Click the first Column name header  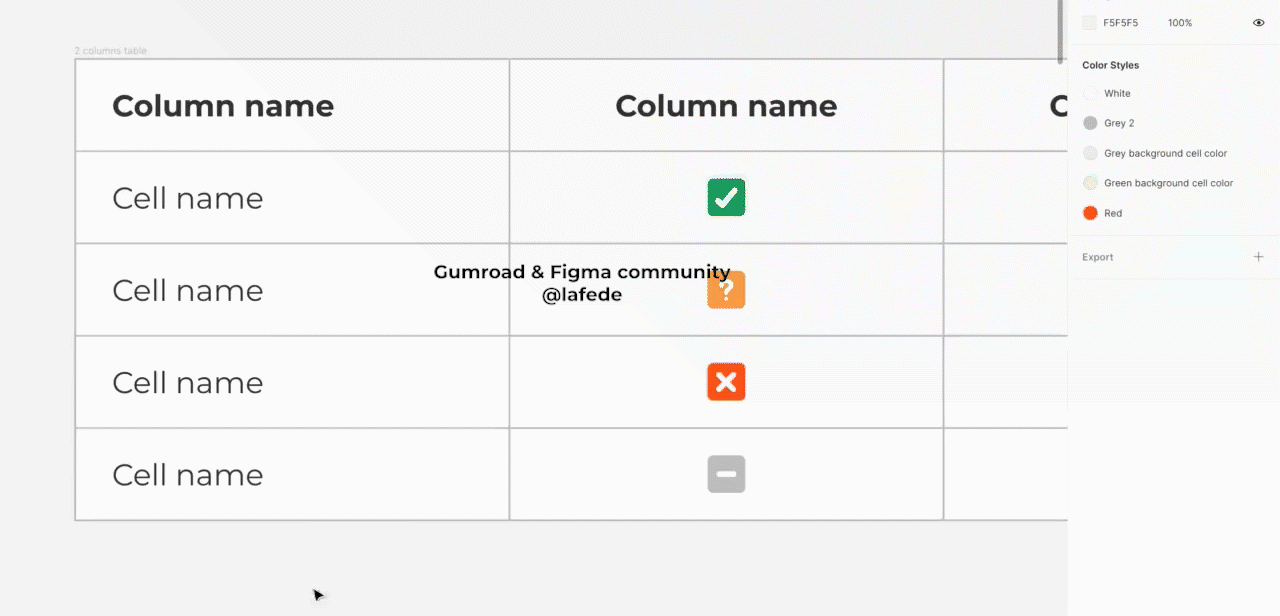tap(223, 106)
